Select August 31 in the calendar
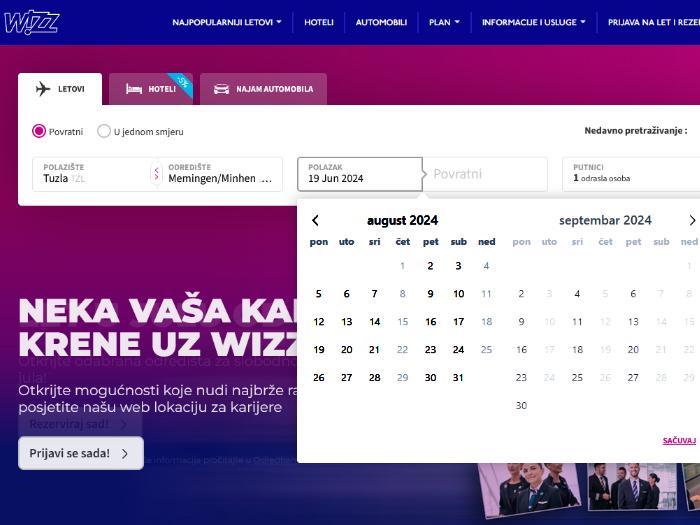The height and width of the screenshot is (525, 700). point(458,378)
